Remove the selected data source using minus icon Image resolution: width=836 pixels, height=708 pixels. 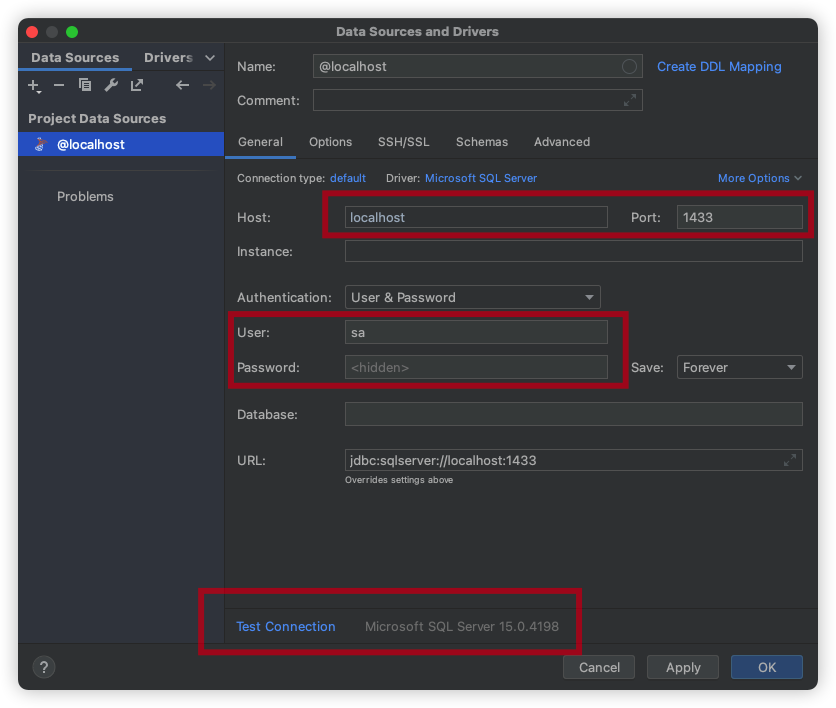59,85
